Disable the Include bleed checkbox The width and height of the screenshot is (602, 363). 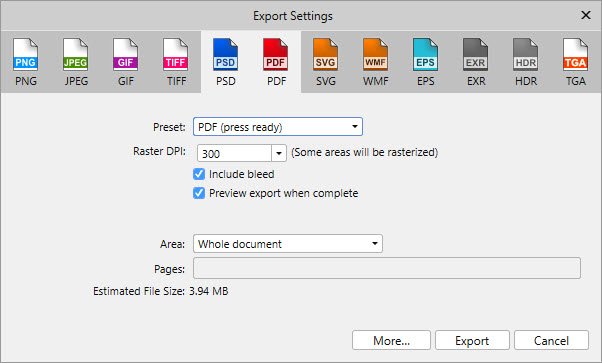tap(199, 174)
